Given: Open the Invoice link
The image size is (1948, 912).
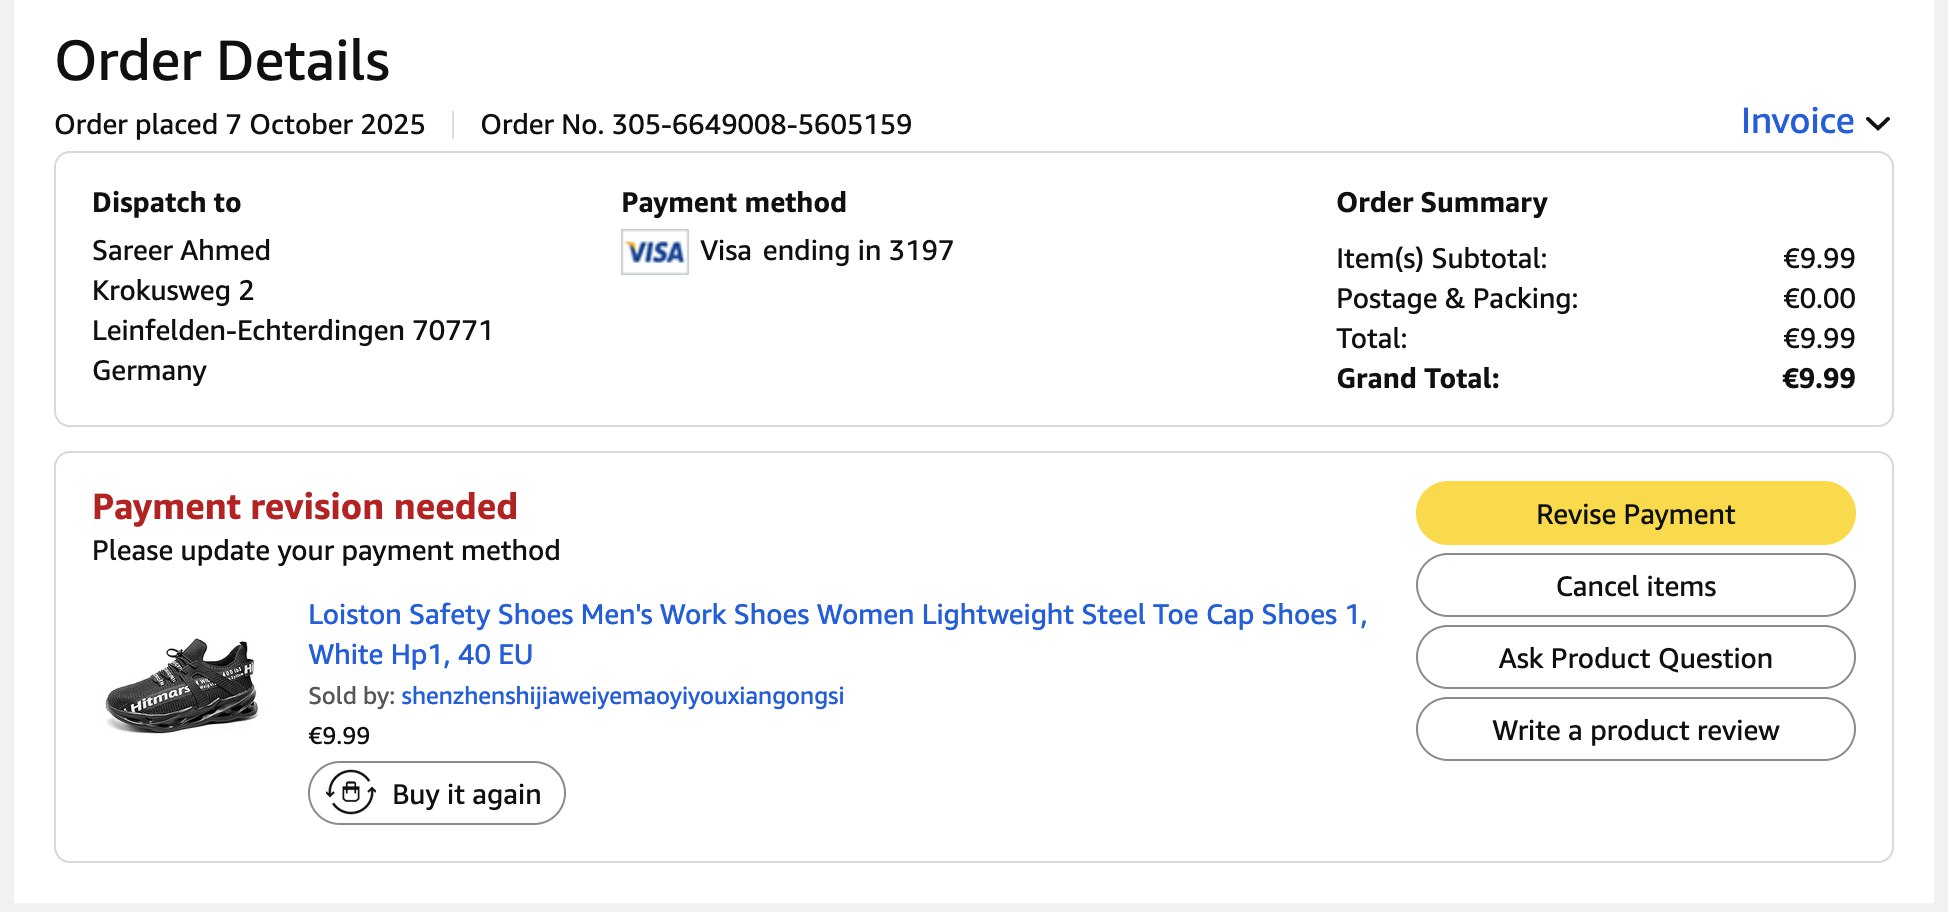Looking at the screenshot, I should point(1796,122).
